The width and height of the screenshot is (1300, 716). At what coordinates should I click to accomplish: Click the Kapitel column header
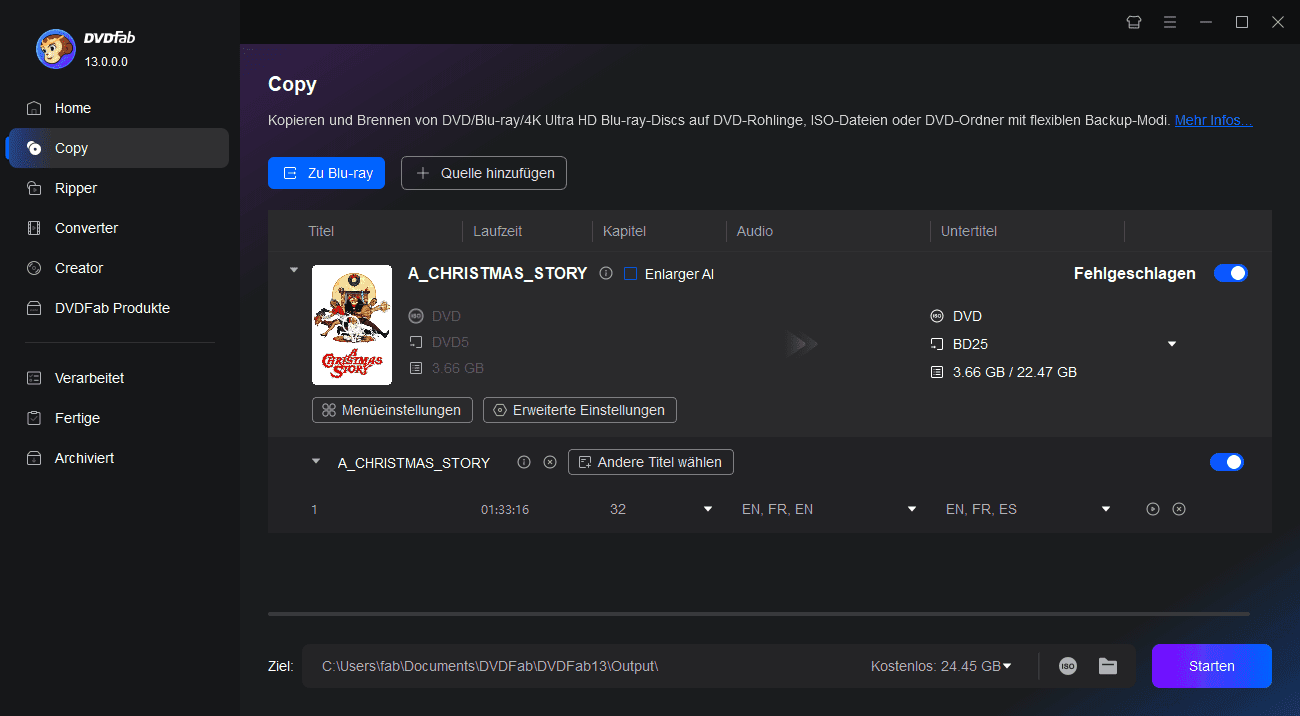tap(624, 231)
